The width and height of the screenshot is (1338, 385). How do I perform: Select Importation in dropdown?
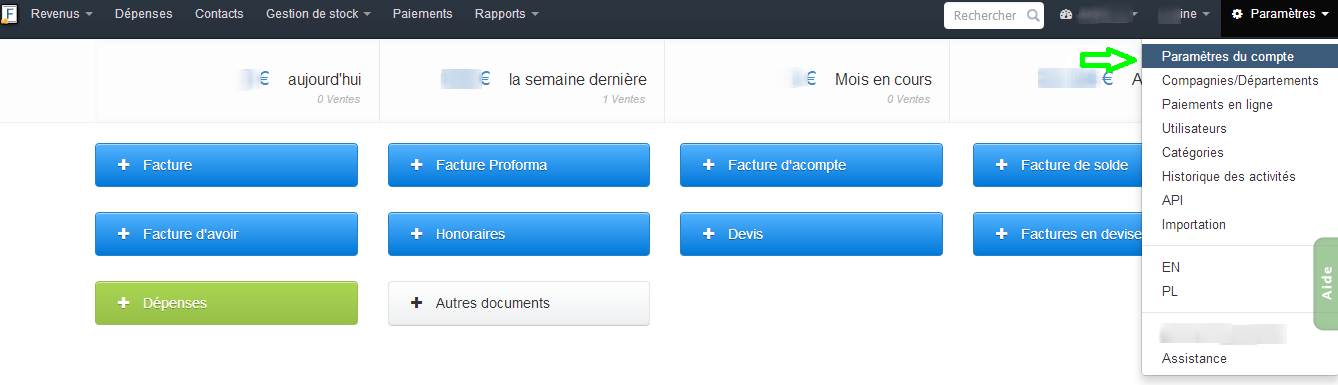1239,225
